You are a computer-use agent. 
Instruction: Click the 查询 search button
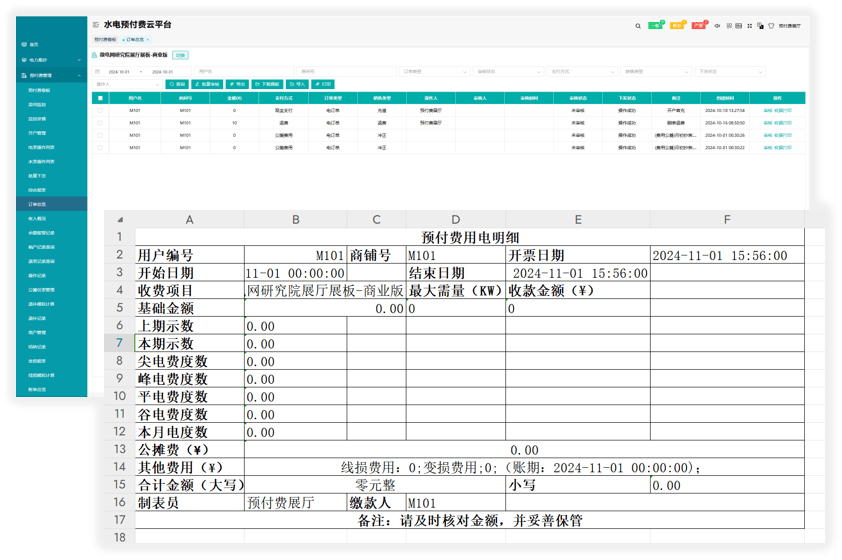pyautogui.click(x=177, y=84)
